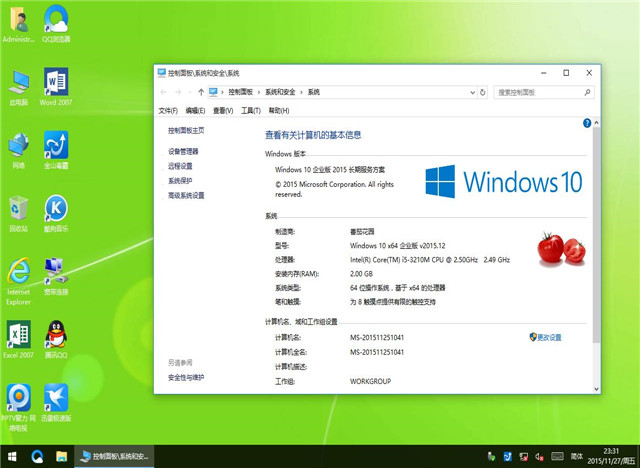Click the 更改设置 change settings link
The height and width of the screenshot is (468, 640).
(545, 337)
